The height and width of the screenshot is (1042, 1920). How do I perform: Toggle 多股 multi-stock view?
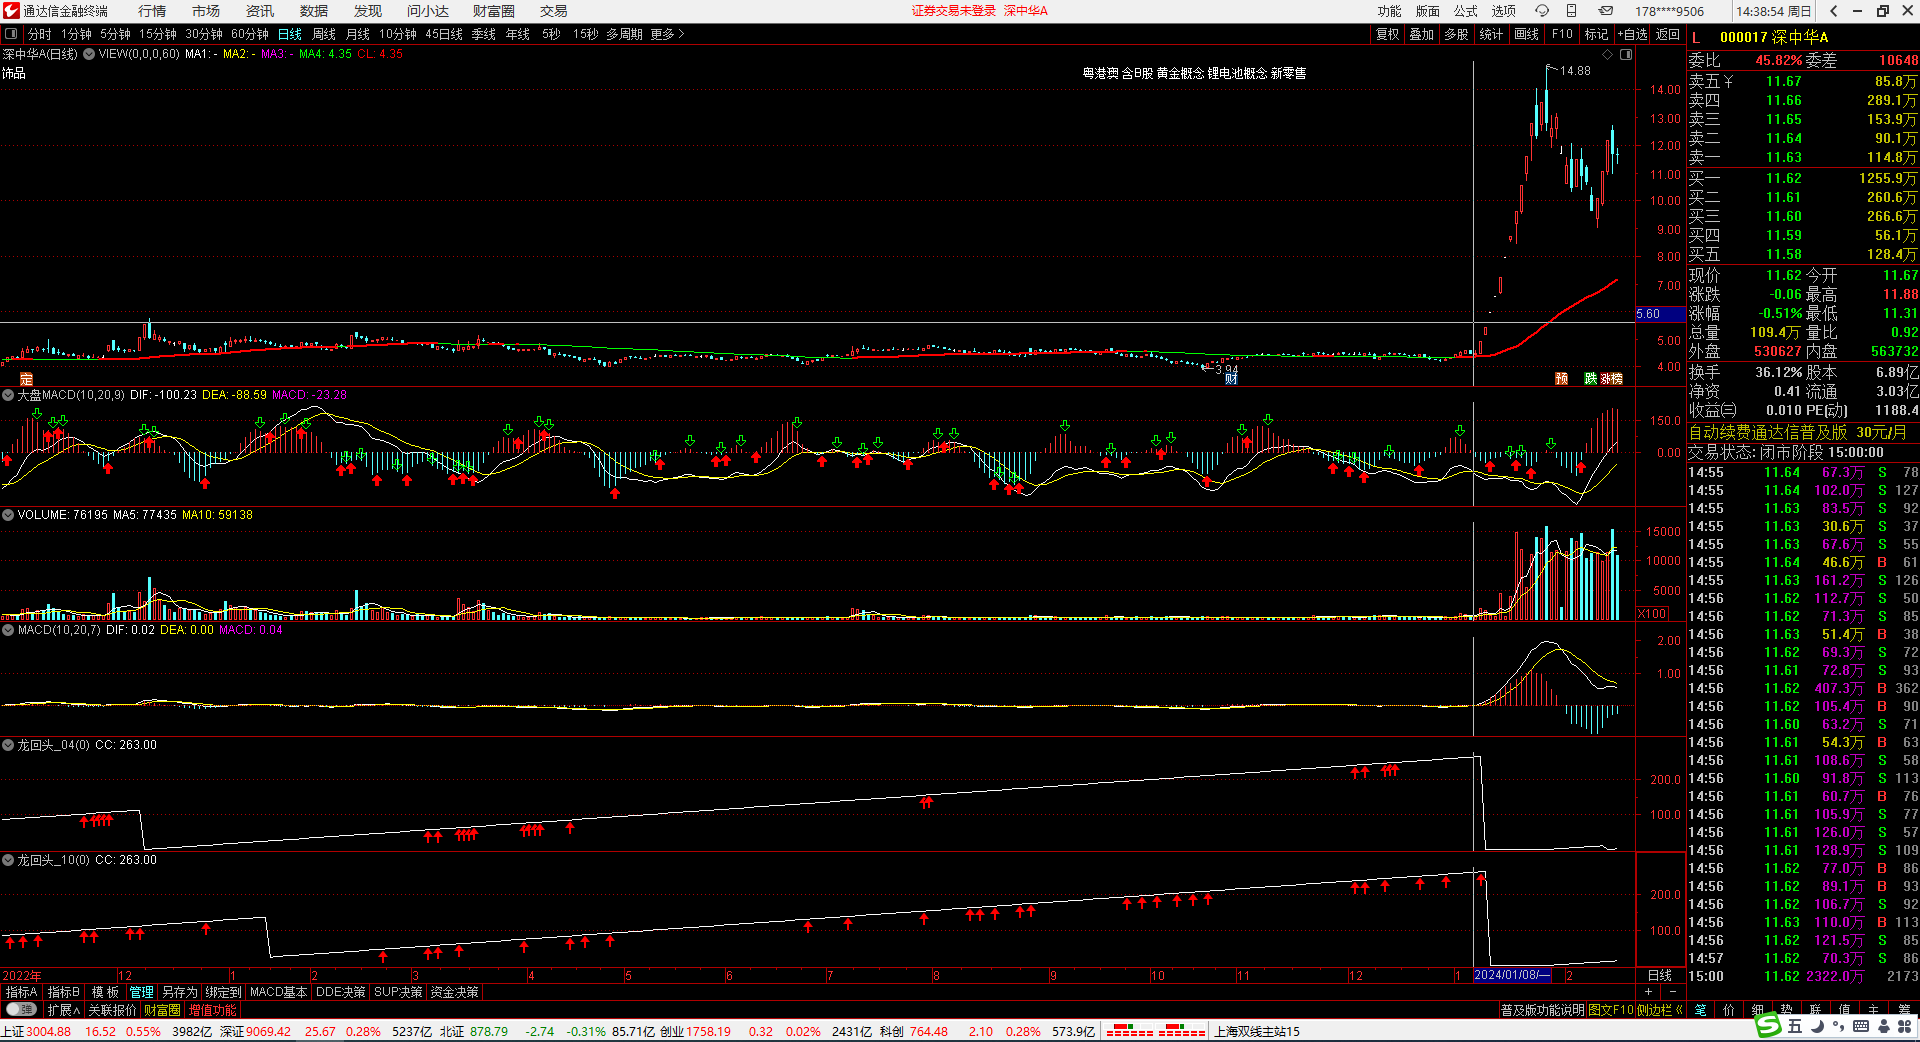(x=1456, y=34)
